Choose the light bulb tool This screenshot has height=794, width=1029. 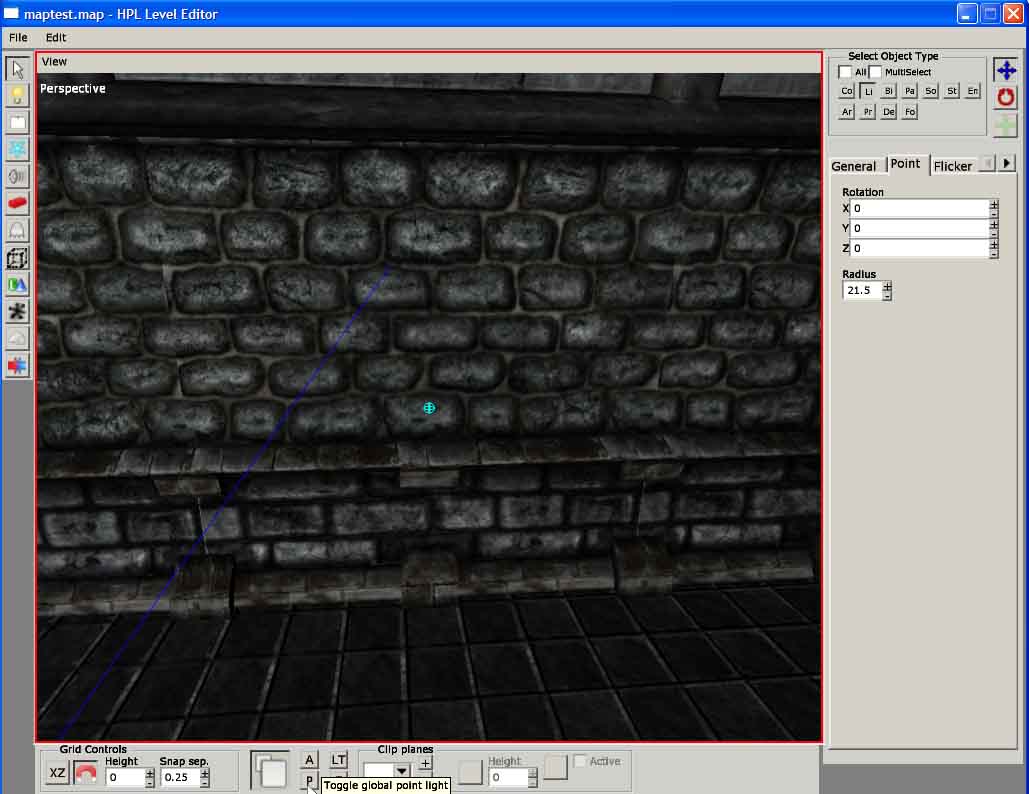(x=17, y=96)
